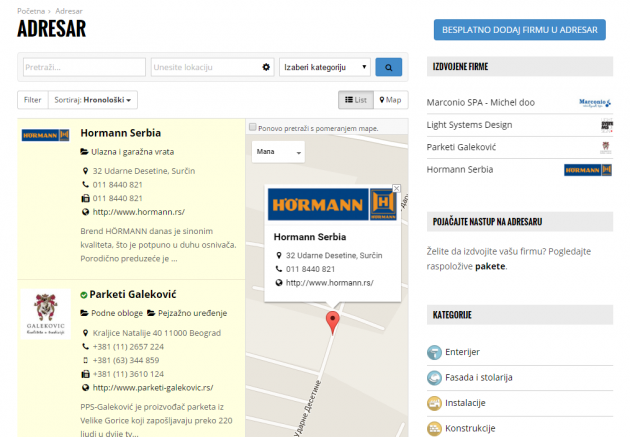
Task: Click the Hormann logo in listing
Action: coord(45,134)
